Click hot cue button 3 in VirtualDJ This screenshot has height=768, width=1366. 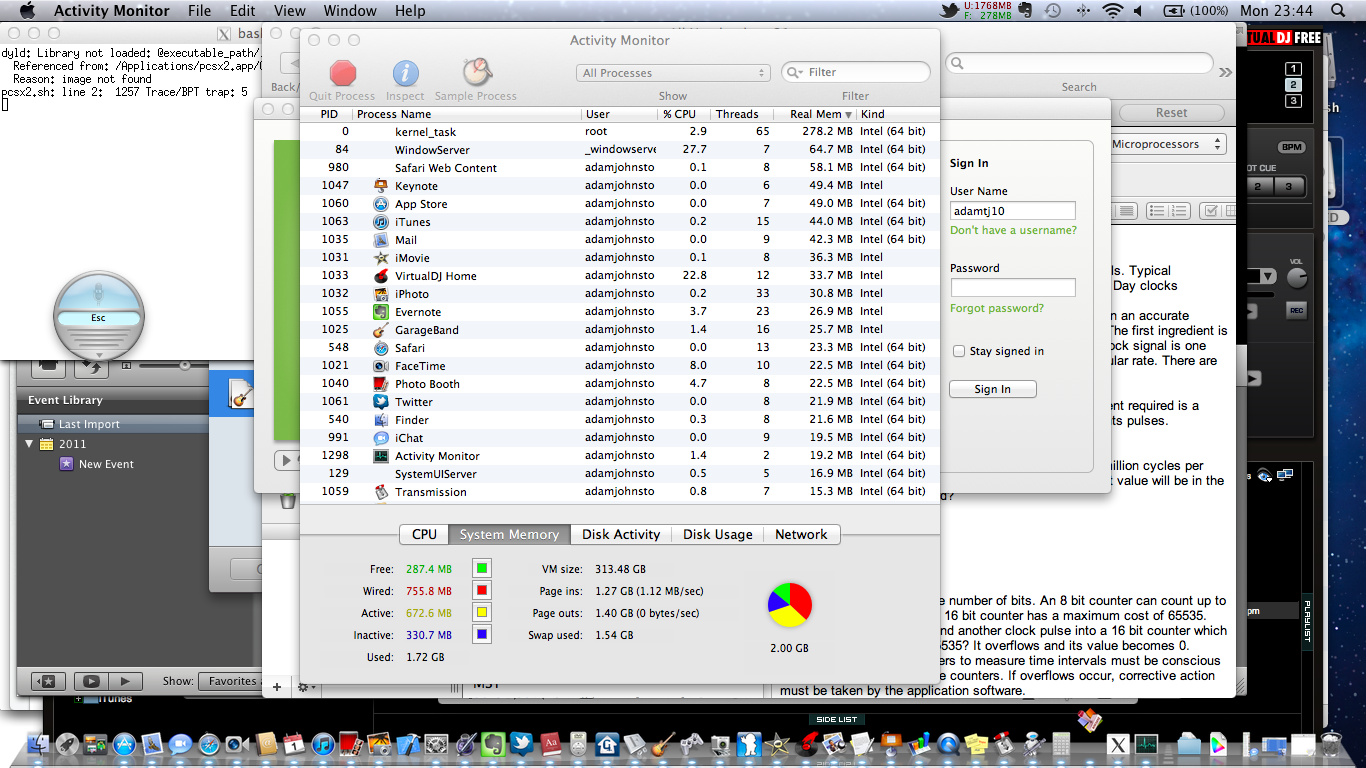coord(1289,187)
